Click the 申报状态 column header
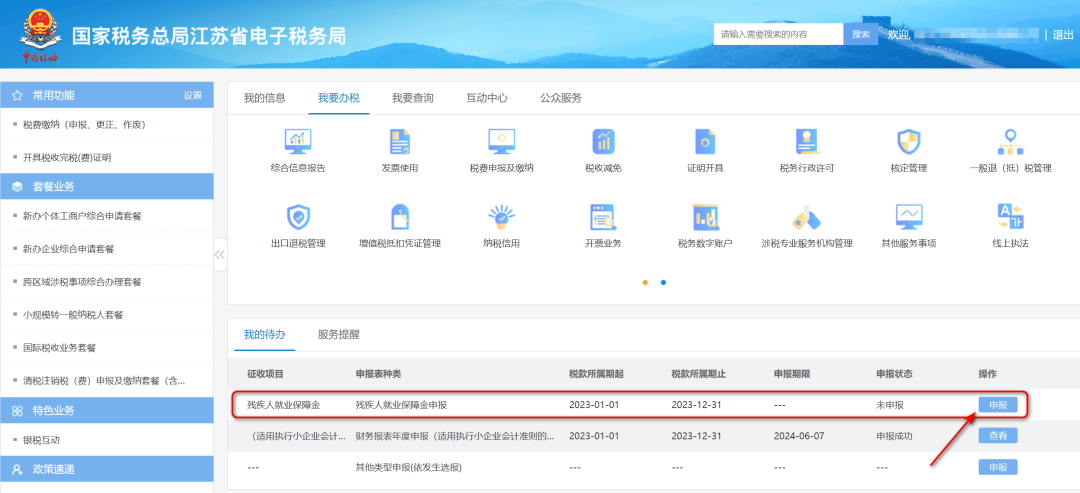This screenshot has height=493, width=1080. 894,374
